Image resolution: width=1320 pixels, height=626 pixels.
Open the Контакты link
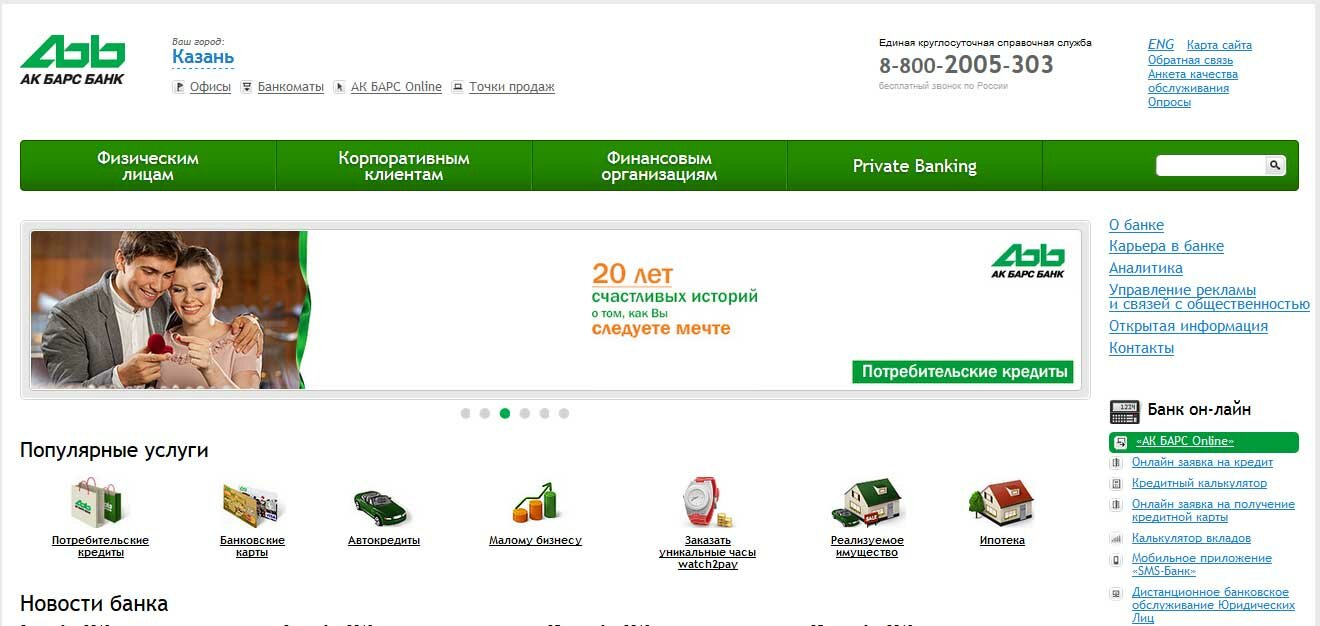(1141, 348)
